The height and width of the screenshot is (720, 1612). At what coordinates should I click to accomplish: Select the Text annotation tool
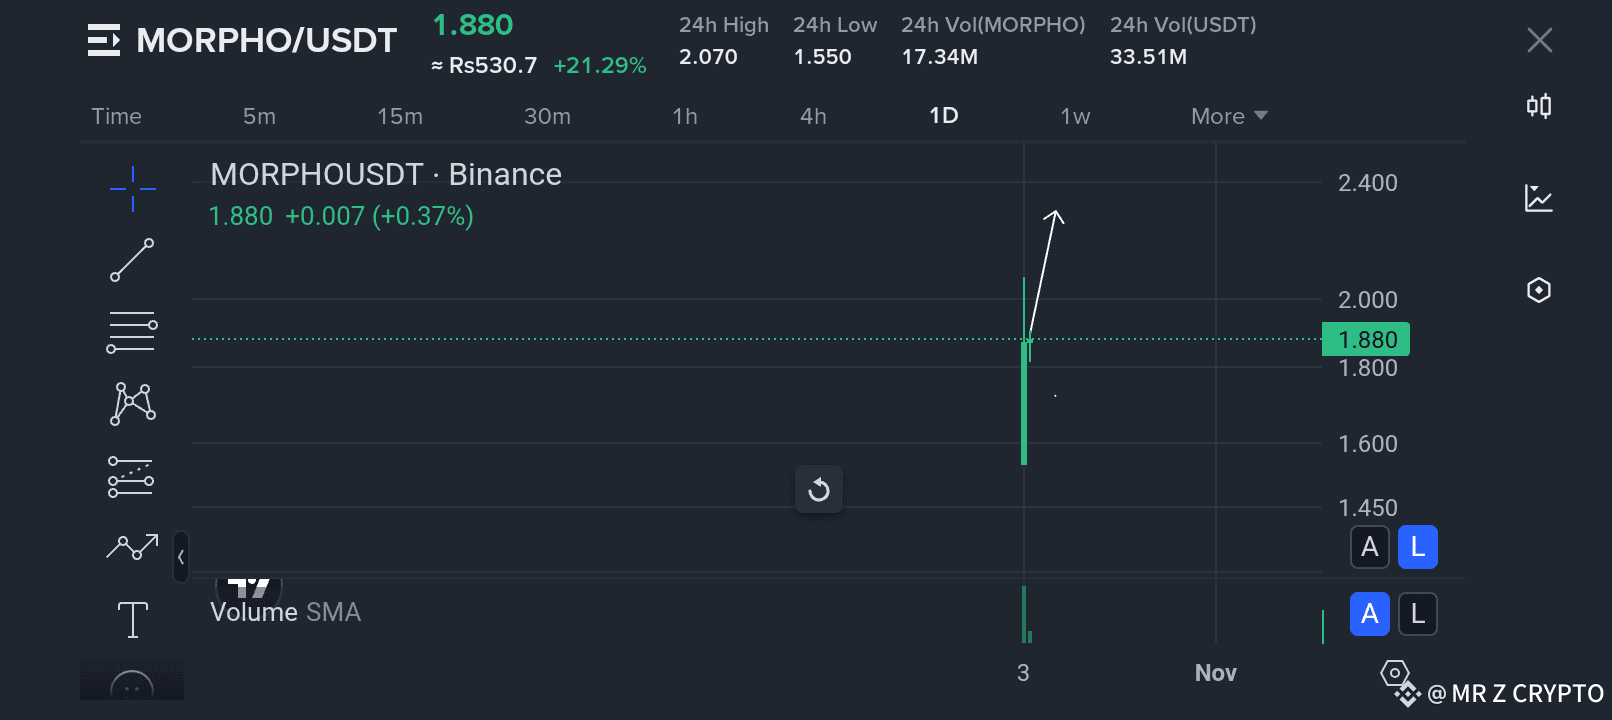point(132,620)
